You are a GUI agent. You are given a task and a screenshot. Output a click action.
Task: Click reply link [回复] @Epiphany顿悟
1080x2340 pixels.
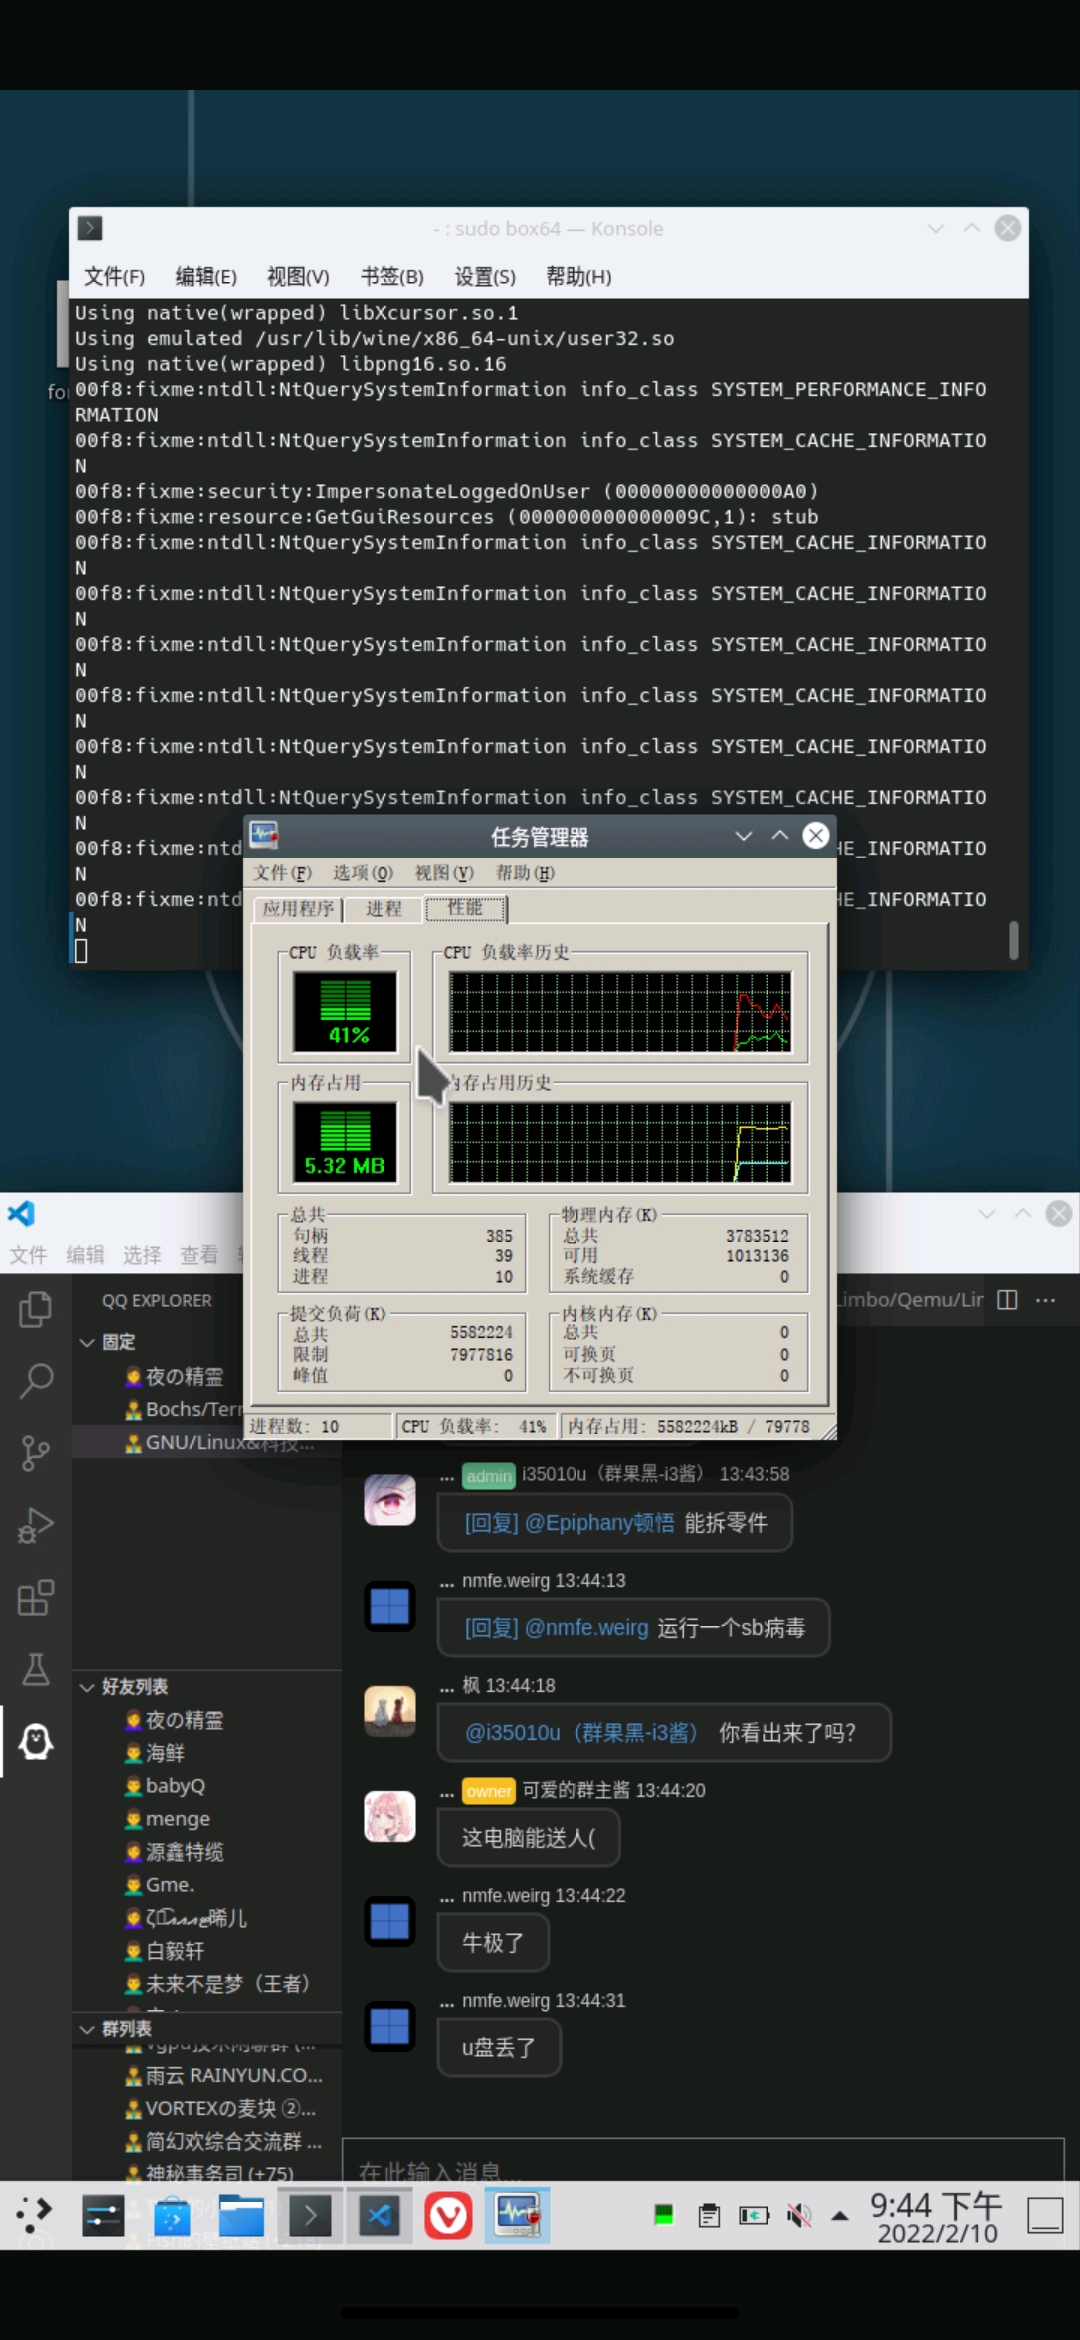tap(569, 1523)
